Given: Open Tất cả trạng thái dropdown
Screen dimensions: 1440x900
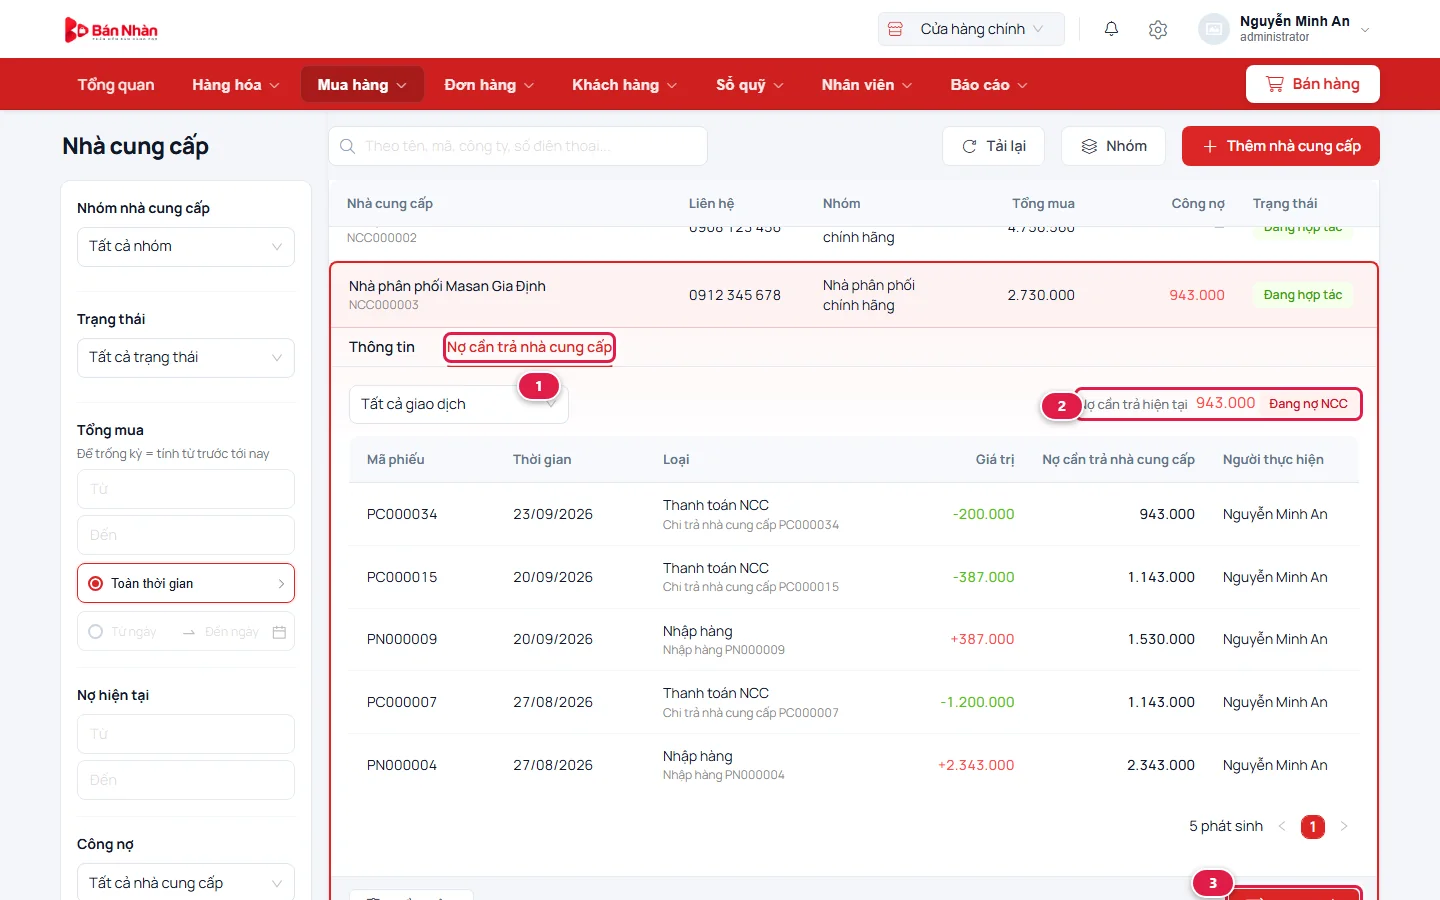Looking at the screenshot, I should (186, 357).
